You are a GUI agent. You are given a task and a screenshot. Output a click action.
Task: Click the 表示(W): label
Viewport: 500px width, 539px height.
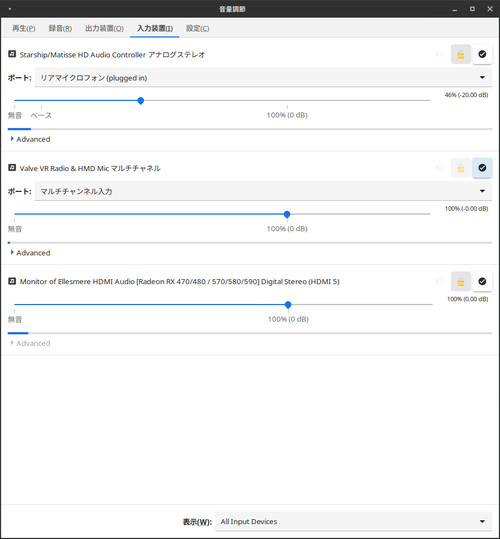pyautogui.click(x=197, y=522)
